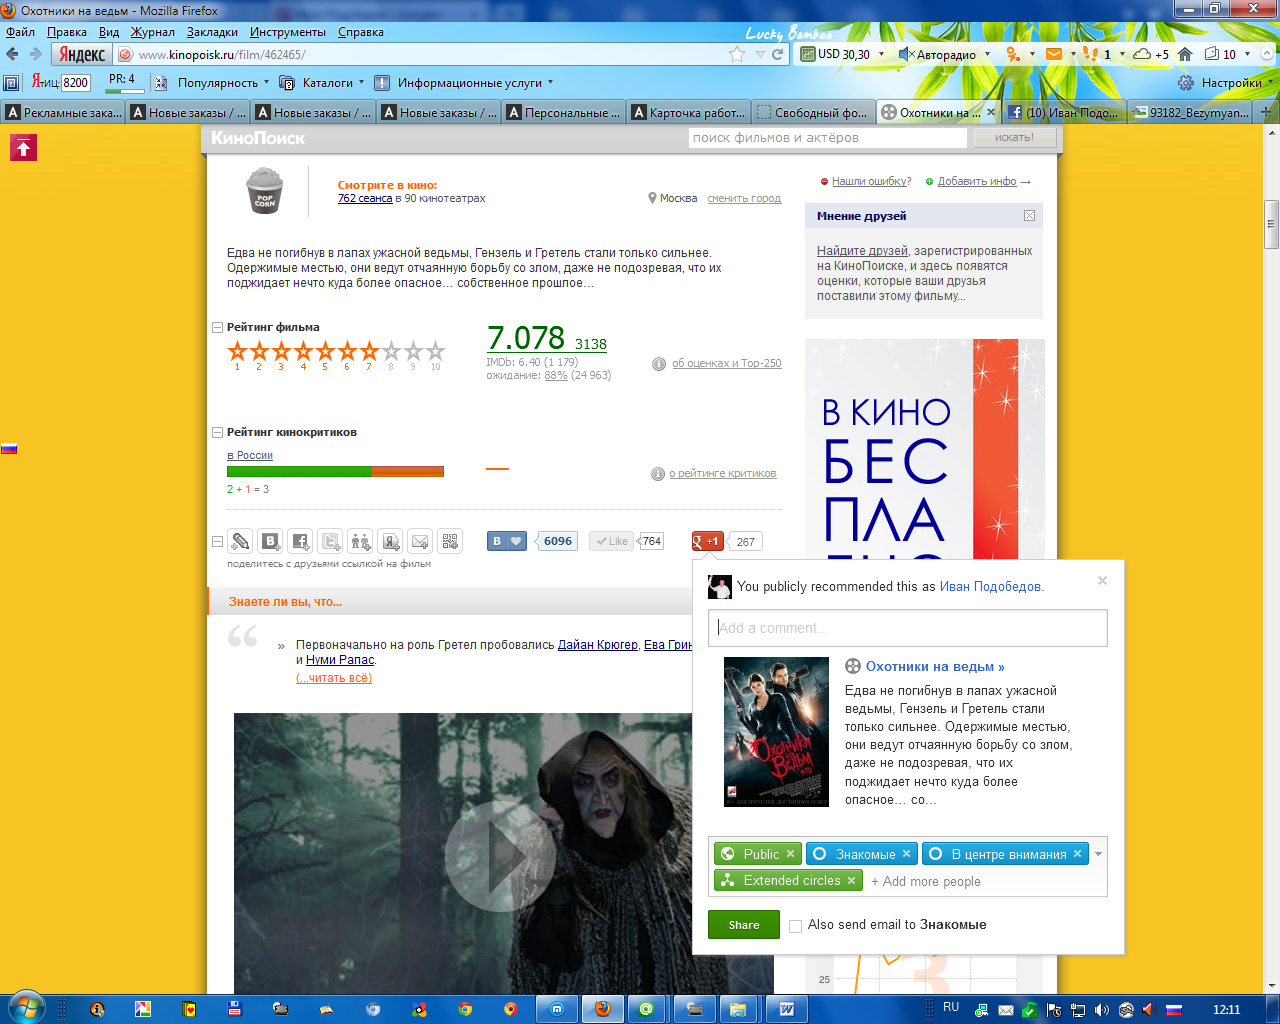Switch to the Карточка работ... tab
The height and width of the screenshot is (1024, 1280).
tap(687, 112)
